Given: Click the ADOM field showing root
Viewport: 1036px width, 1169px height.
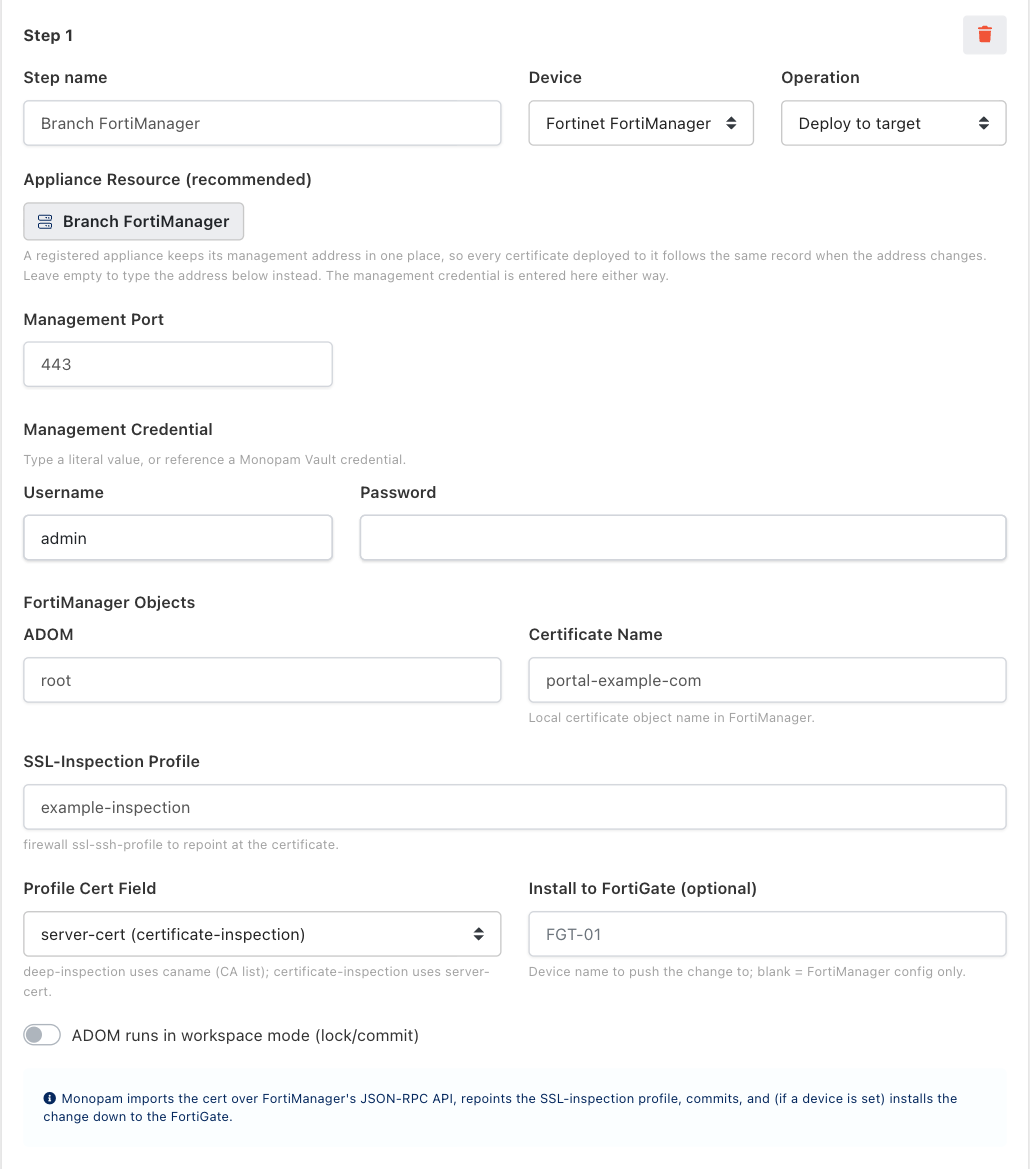Looking at the screenshot, I should pyautogui.click(x=262, y=680).
